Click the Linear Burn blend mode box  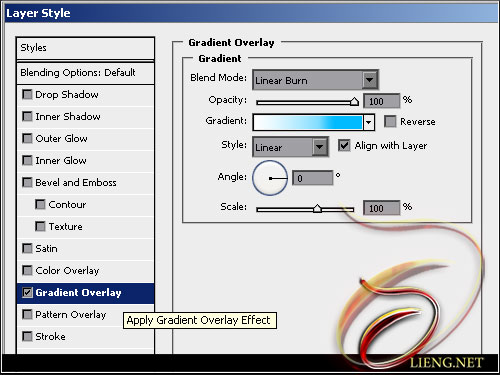[x=315, y=80]
